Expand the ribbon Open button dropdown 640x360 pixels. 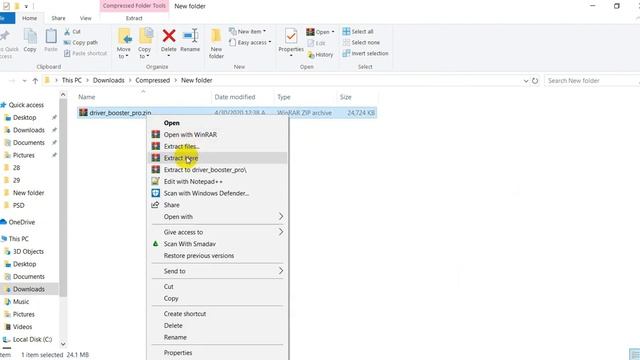click(333, 32)
